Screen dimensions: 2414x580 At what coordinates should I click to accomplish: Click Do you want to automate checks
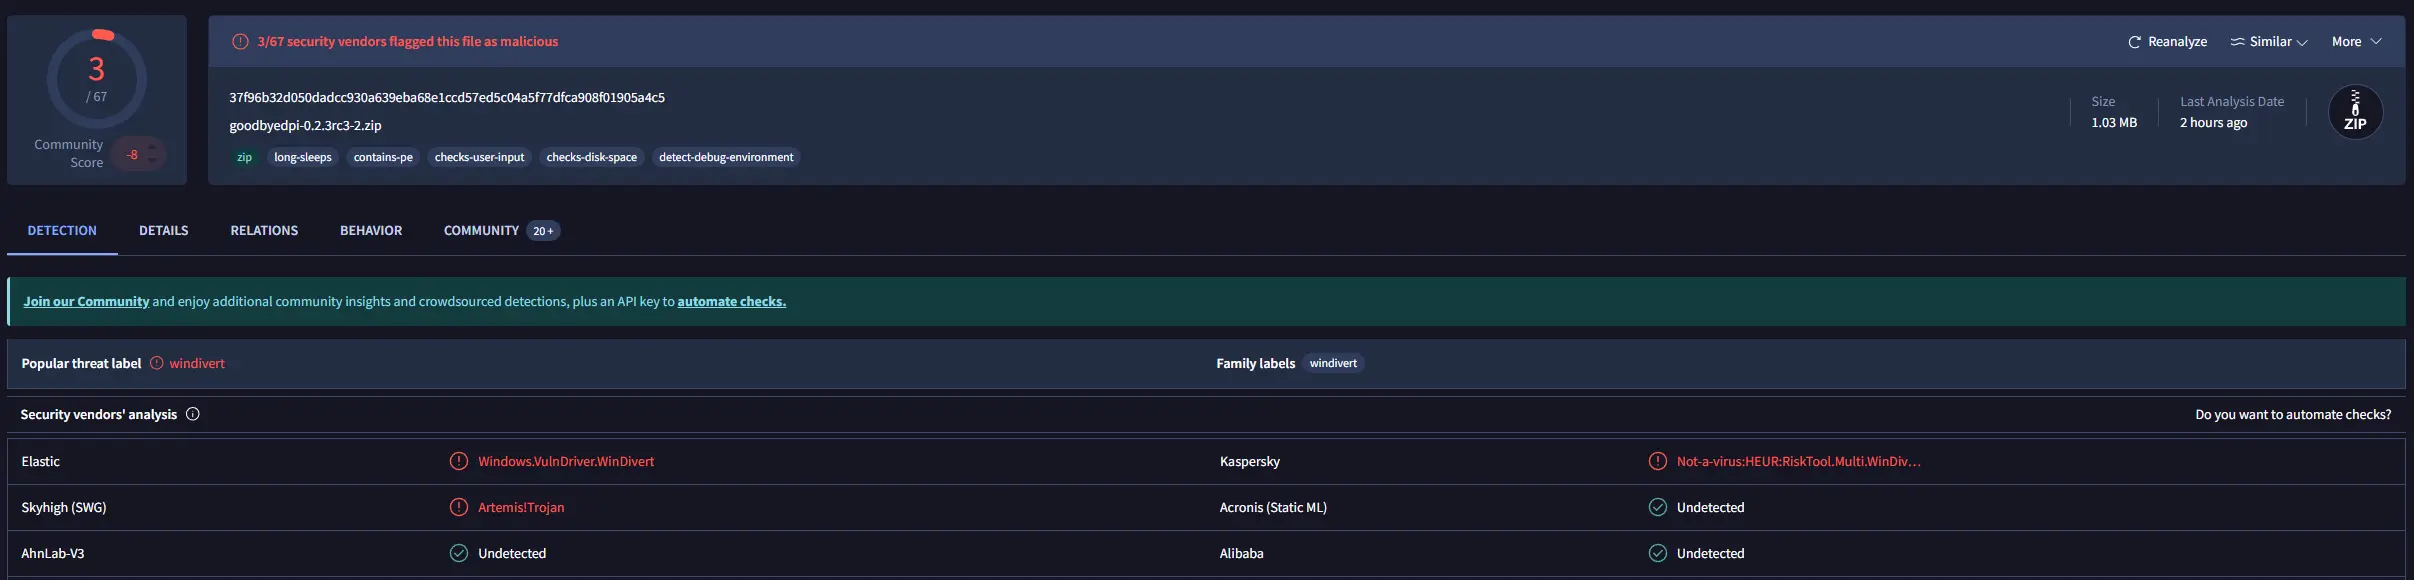tap(2293, 415)
